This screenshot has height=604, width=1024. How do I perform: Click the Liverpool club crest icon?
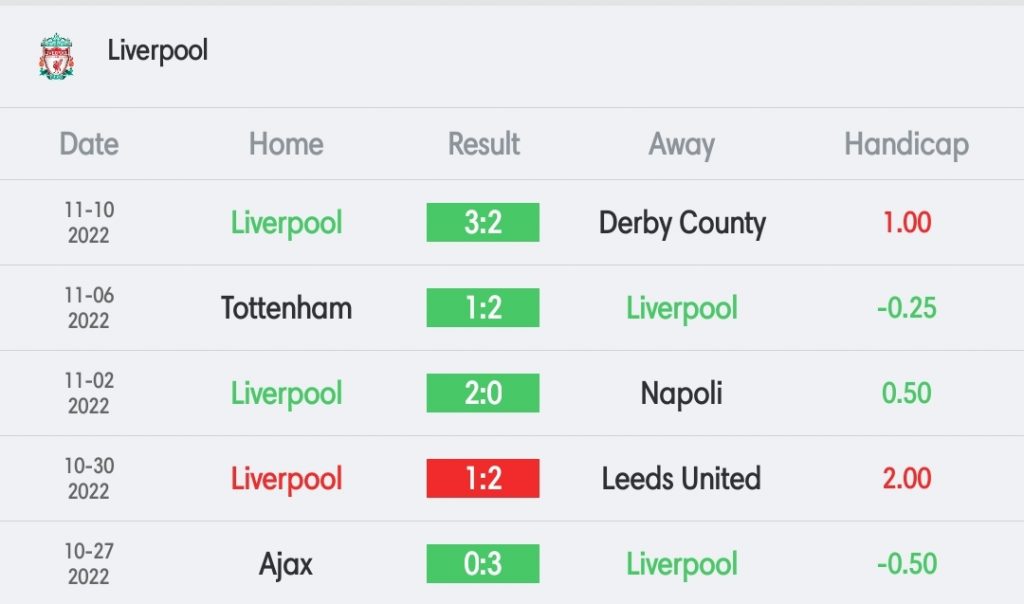tap(56, 56)
